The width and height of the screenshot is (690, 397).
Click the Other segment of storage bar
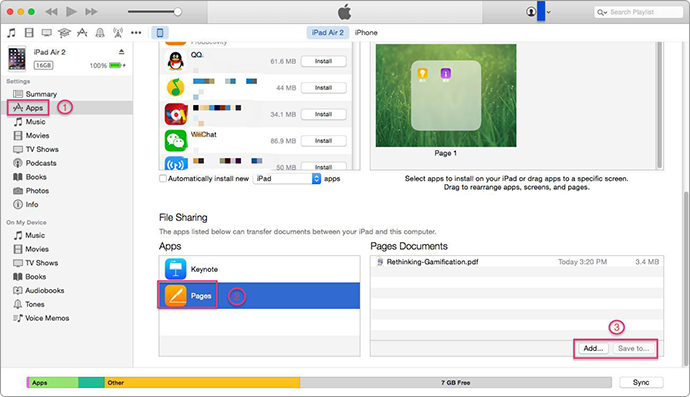tap(202, 383)
